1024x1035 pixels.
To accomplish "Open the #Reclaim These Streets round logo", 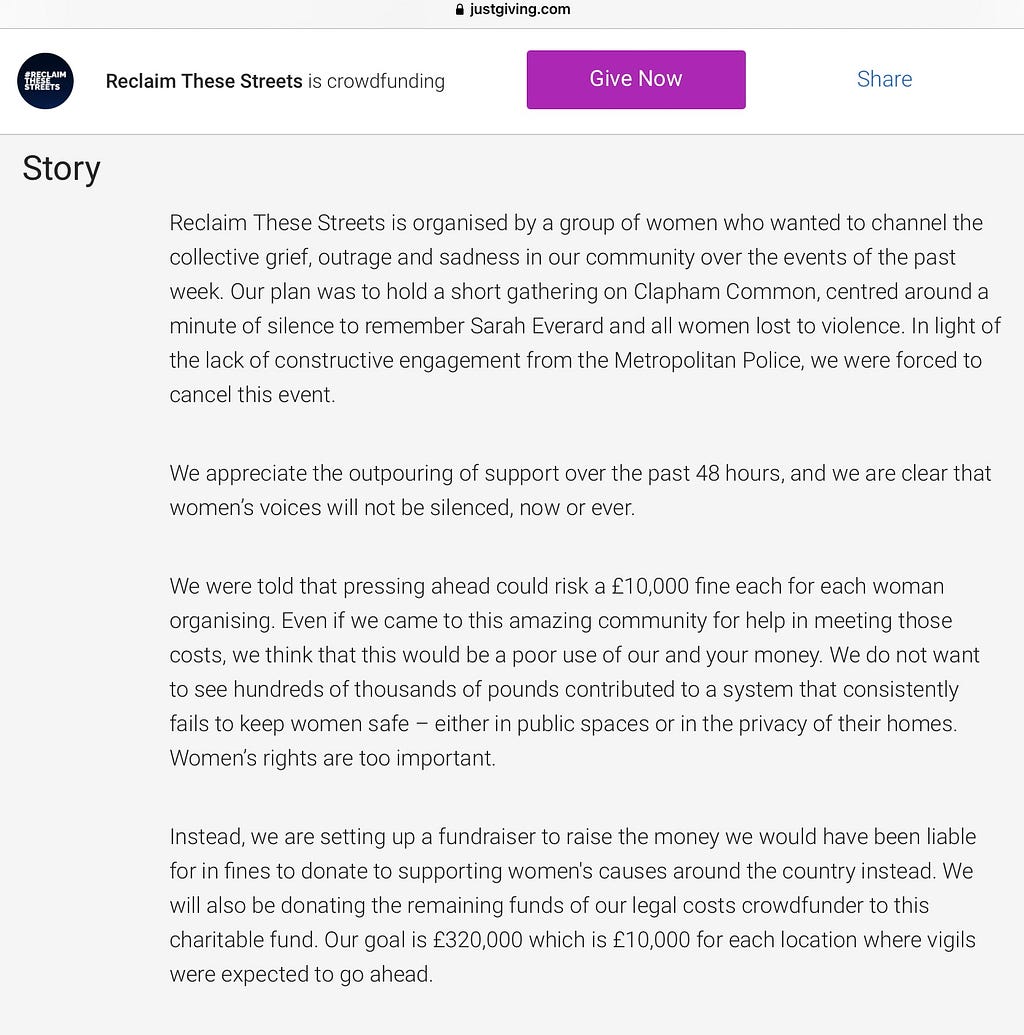I will tap(45, 81).
